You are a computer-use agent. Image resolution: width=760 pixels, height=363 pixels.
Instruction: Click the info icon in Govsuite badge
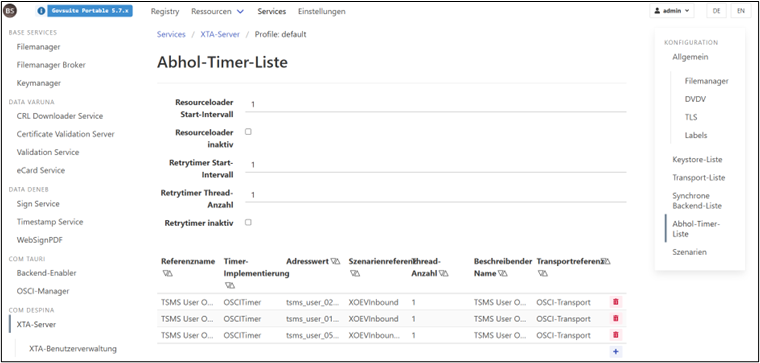41,11
